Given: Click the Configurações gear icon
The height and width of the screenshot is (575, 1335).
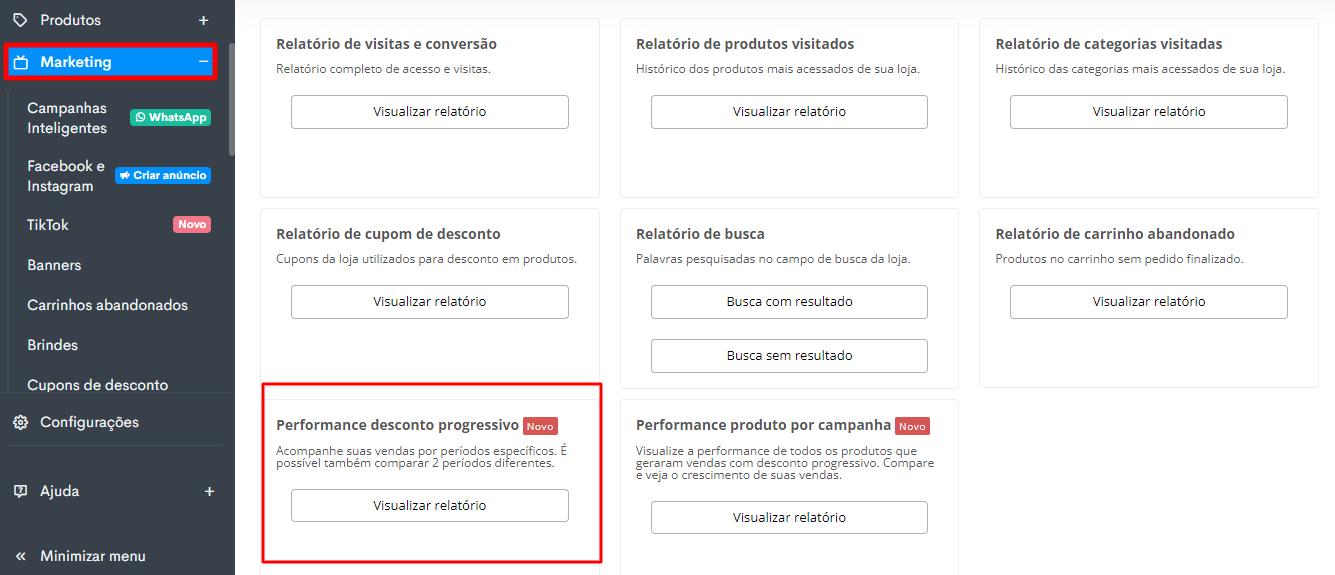Looking at the screenshot, I should coord(20,422).
